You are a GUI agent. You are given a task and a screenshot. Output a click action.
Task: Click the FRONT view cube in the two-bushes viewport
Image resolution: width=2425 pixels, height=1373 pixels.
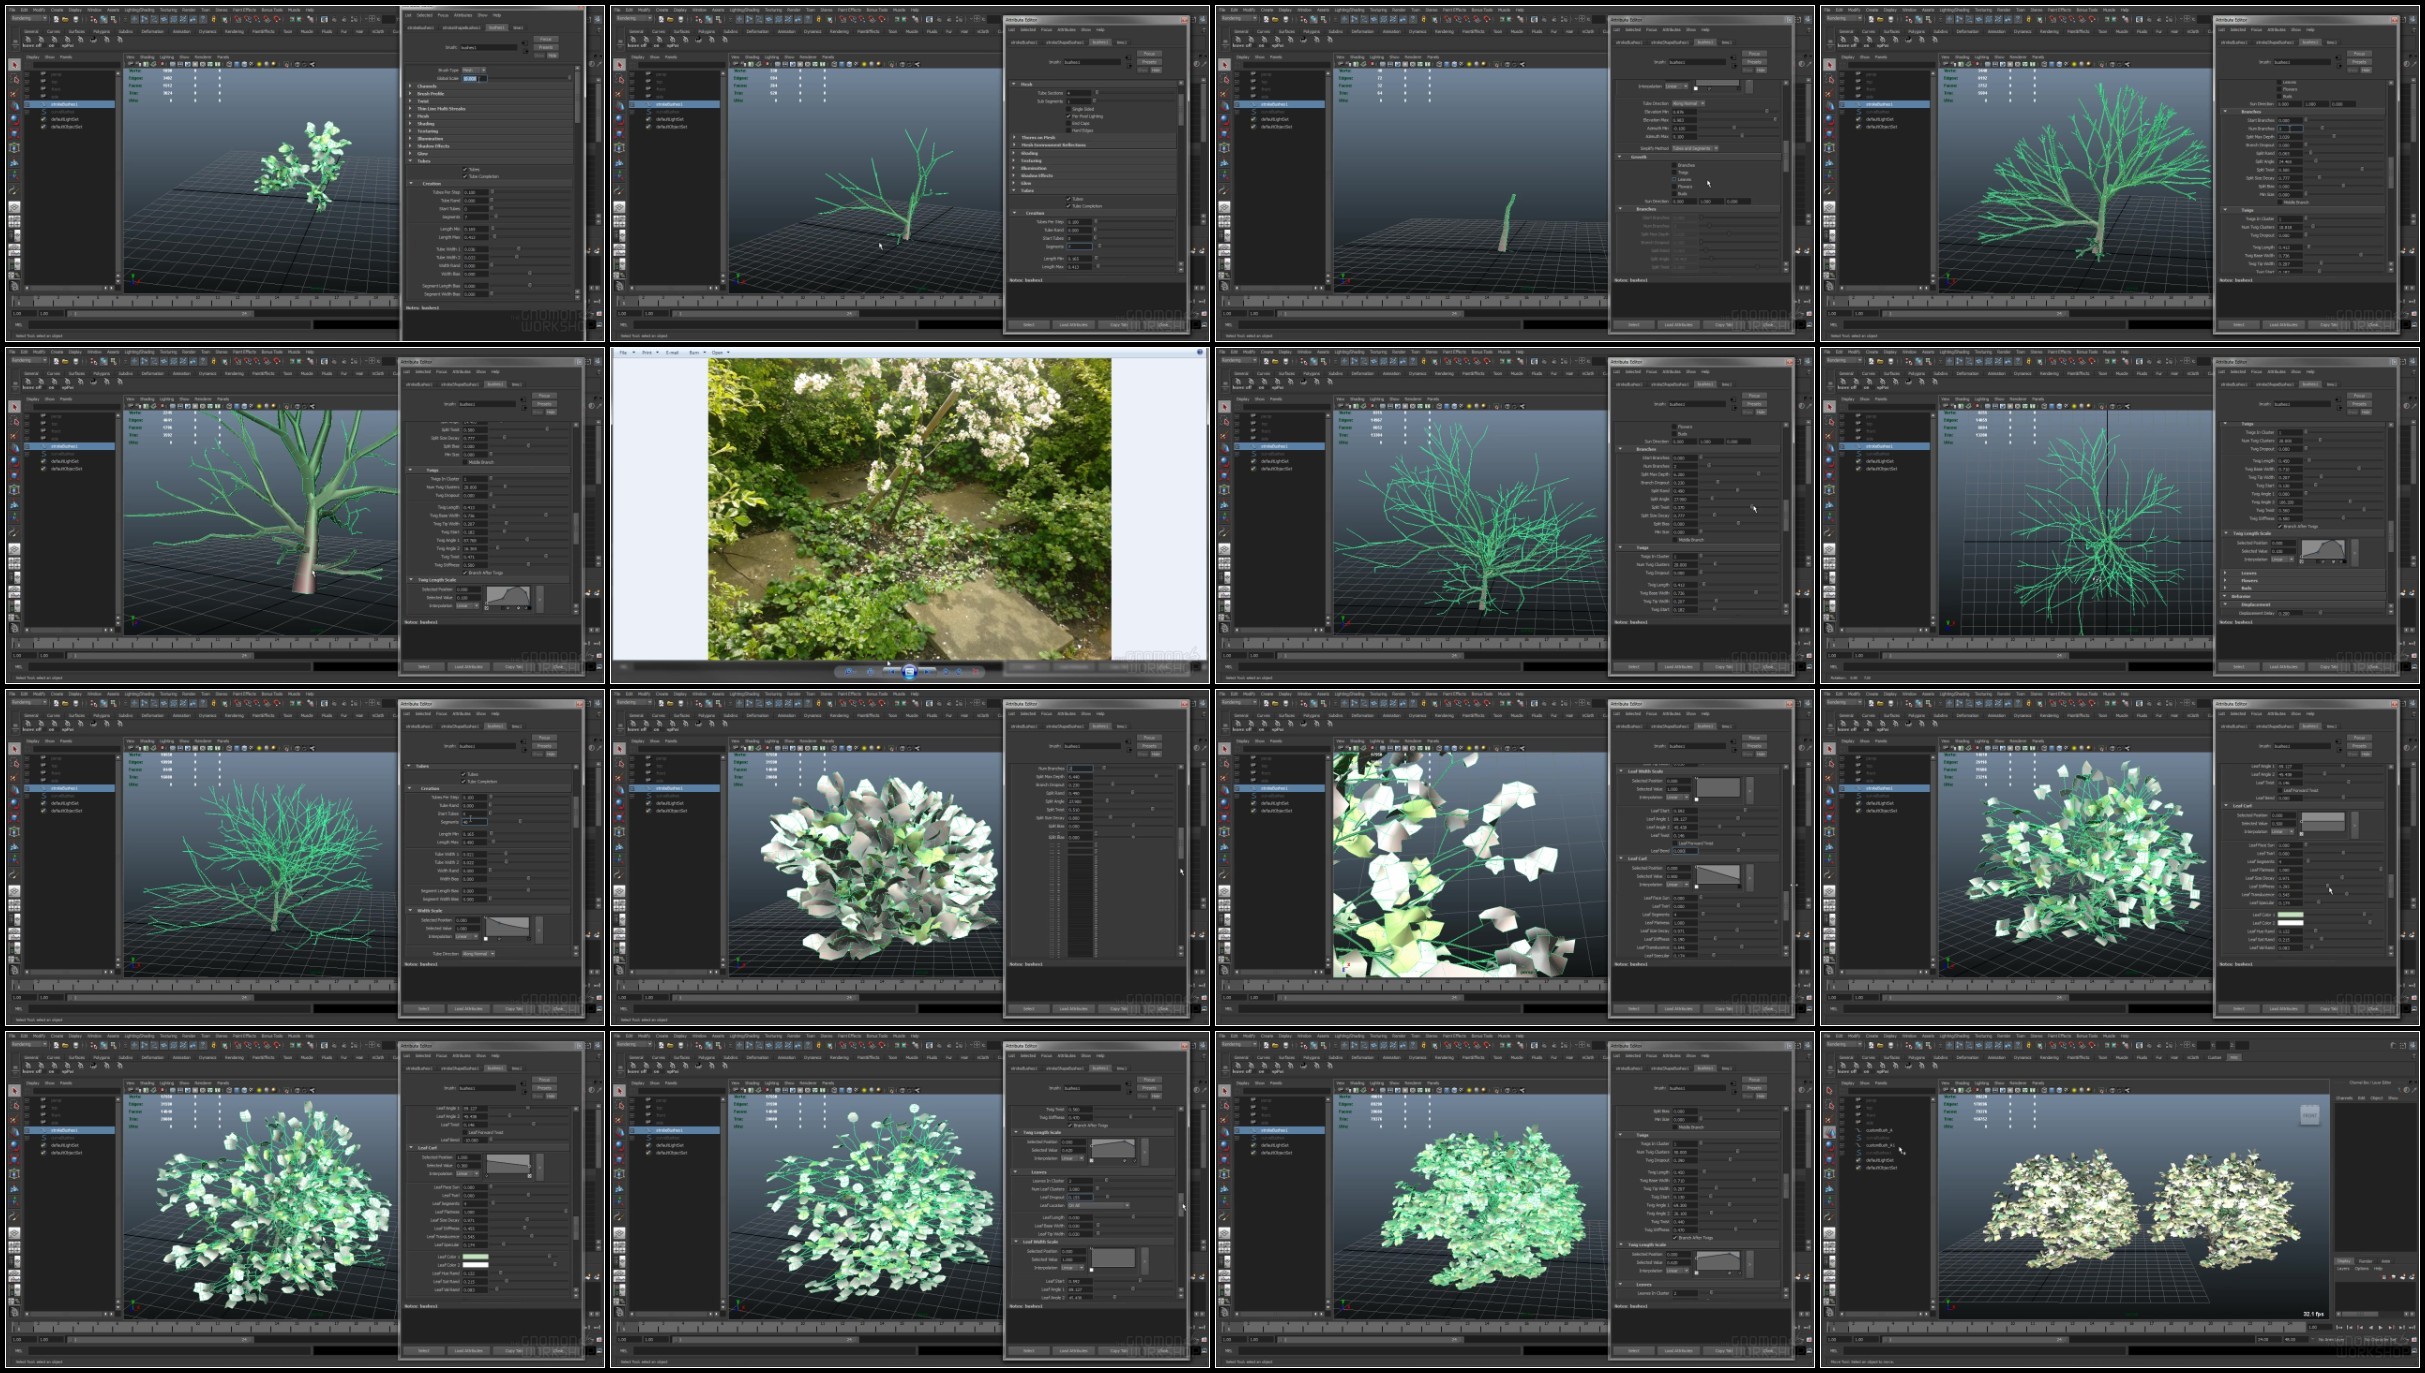point(2310,1115)
